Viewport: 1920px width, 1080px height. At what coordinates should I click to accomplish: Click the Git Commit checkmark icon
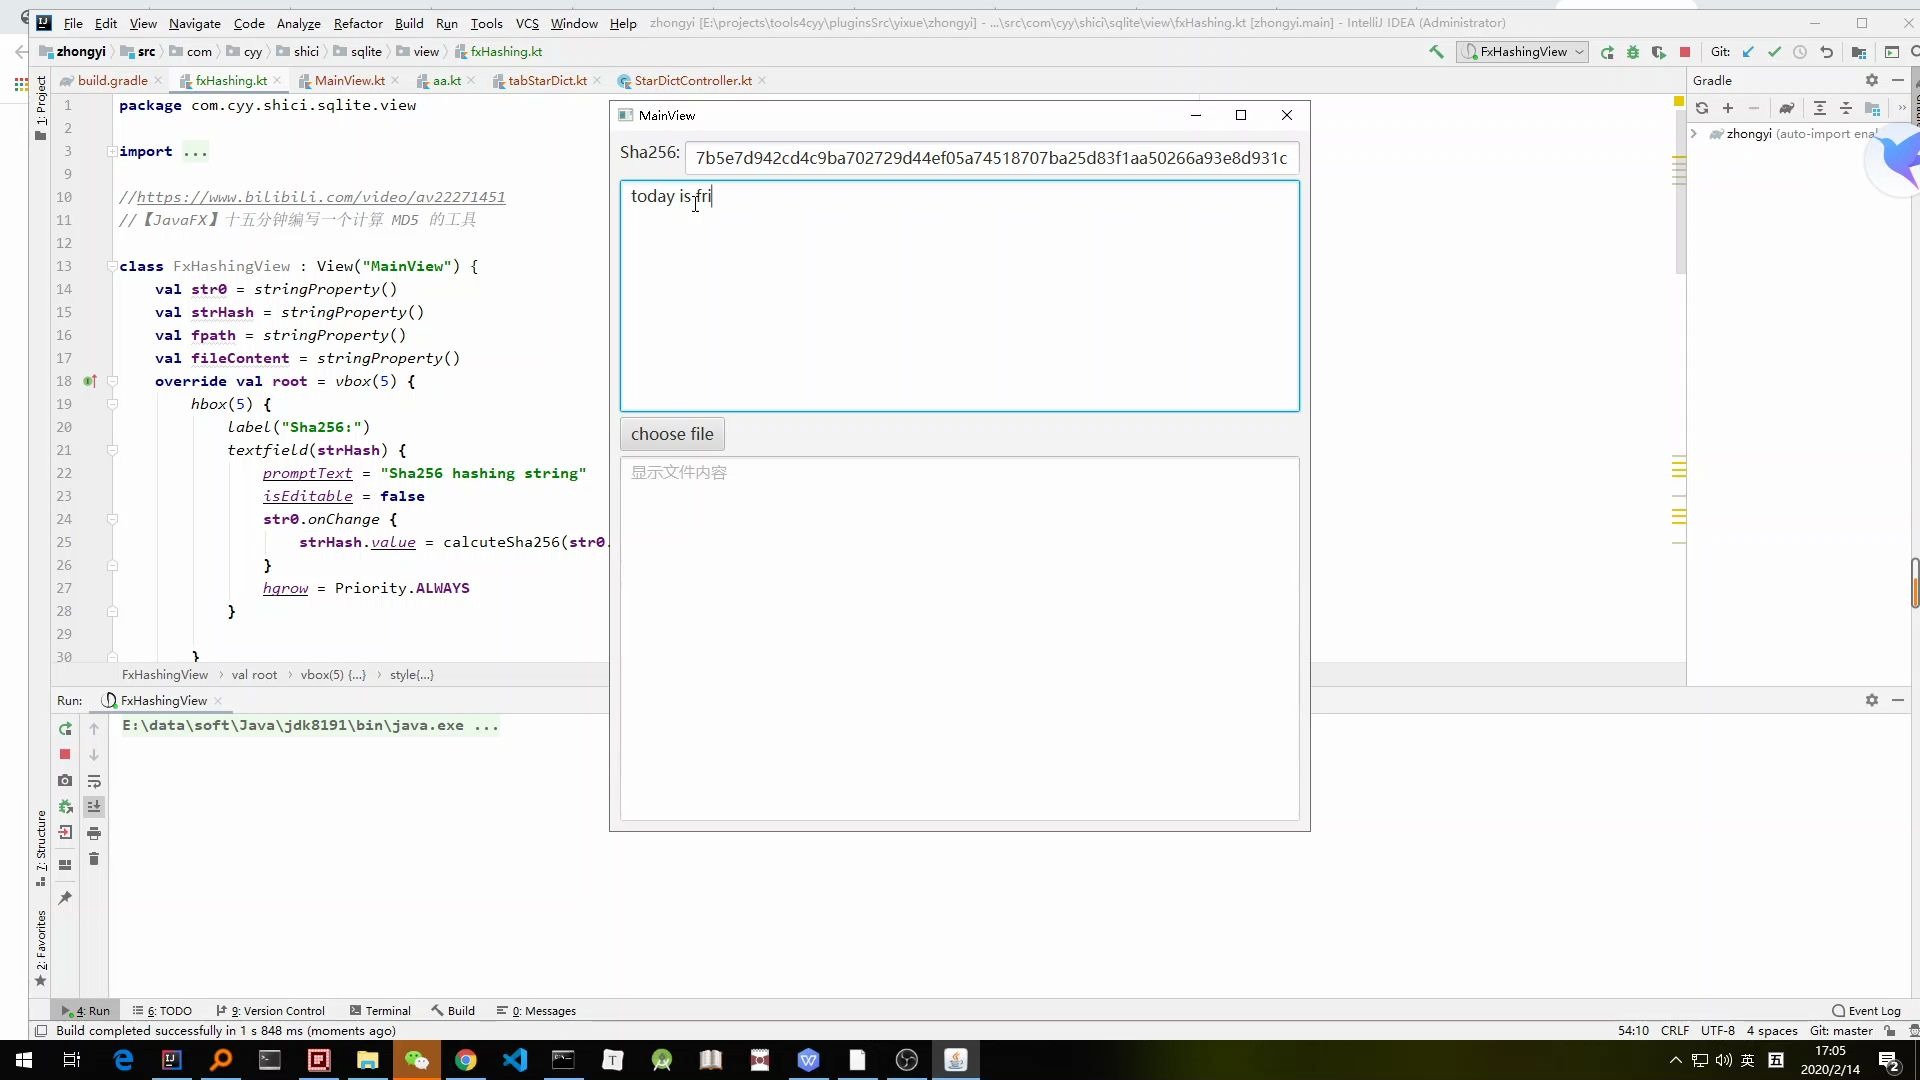coord(1774,52)
